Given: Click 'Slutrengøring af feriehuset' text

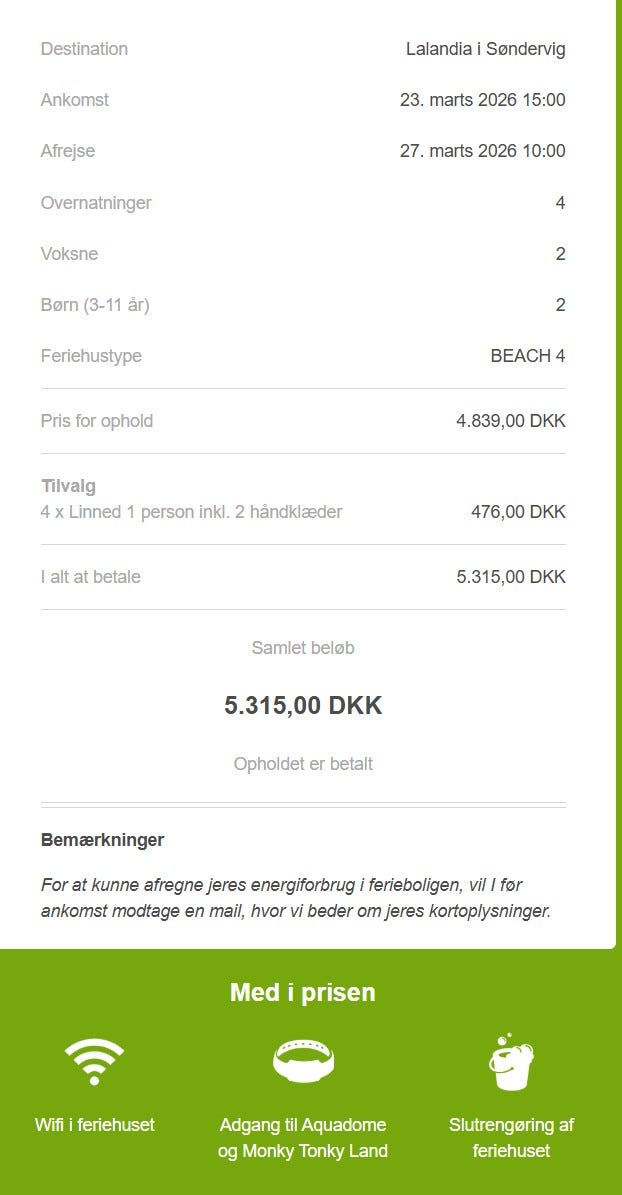Looking at the screenshot, I should pos(511,1137).
